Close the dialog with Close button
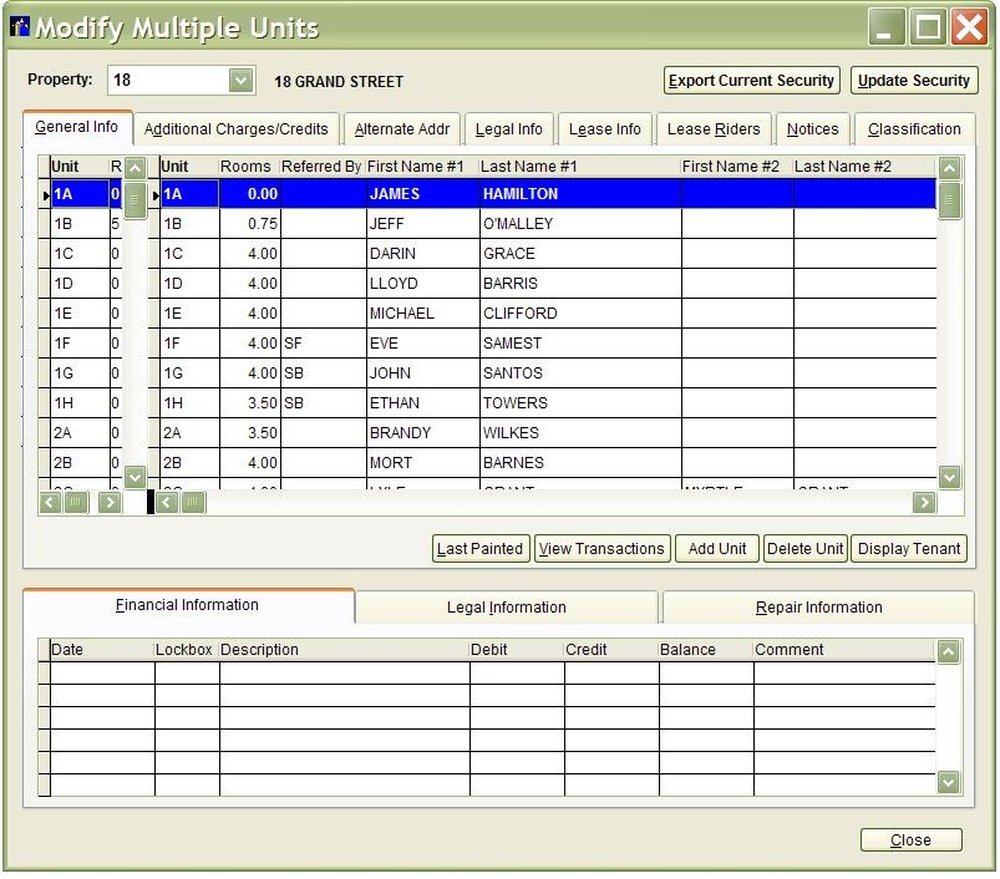The height and width of the screenshot is (879, 1000). (910, 840)
